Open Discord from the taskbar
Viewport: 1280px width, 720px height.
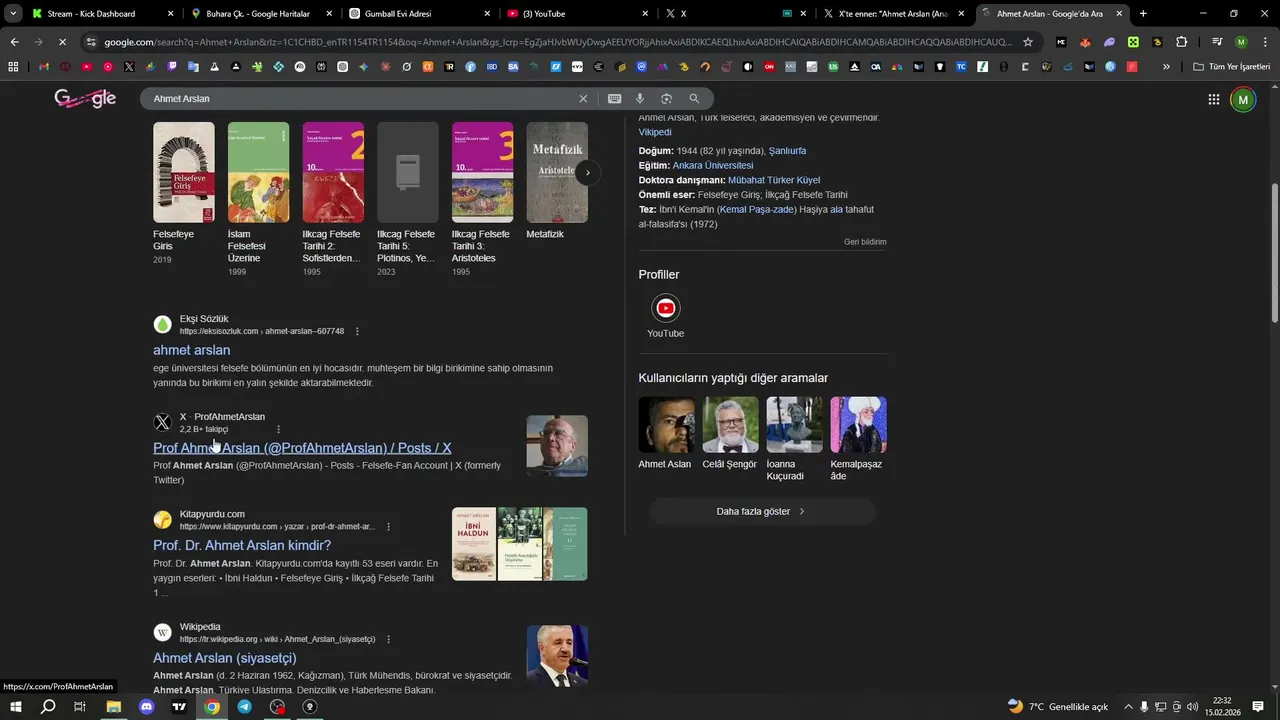[x=146, y=706]
